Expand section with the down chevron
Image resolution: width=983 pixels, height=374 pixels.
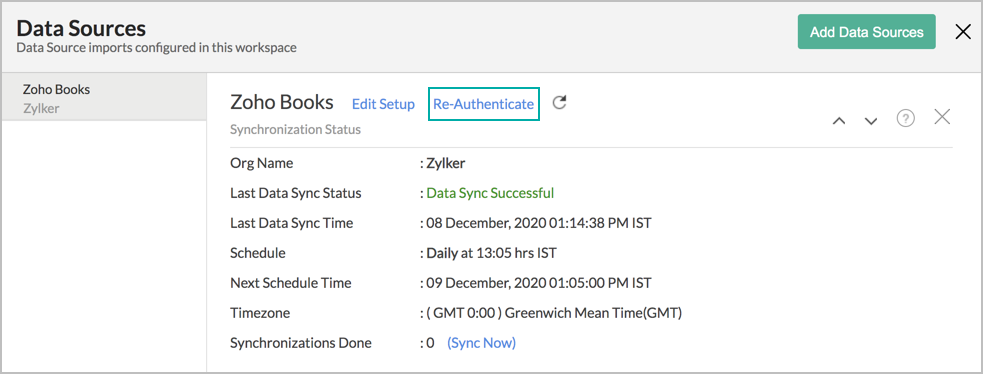(x=871, y=121)
